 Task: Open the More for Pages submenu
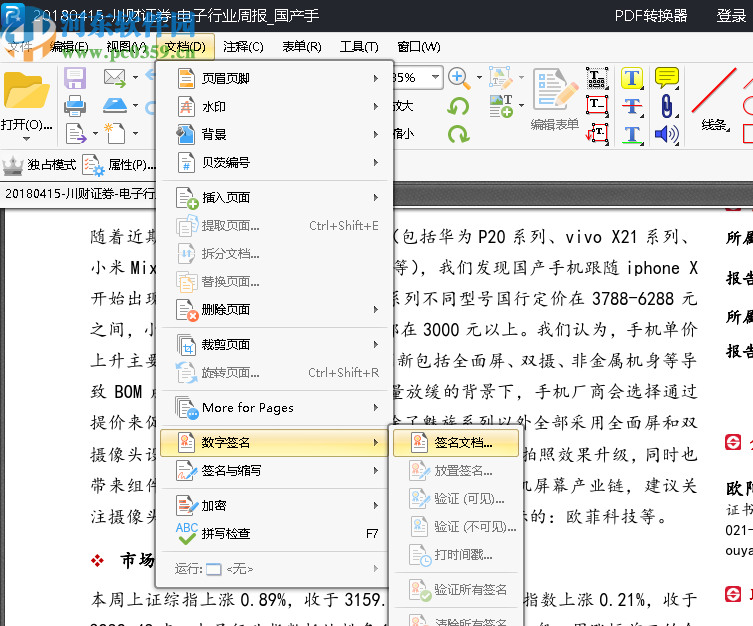(x=274, y=408)
